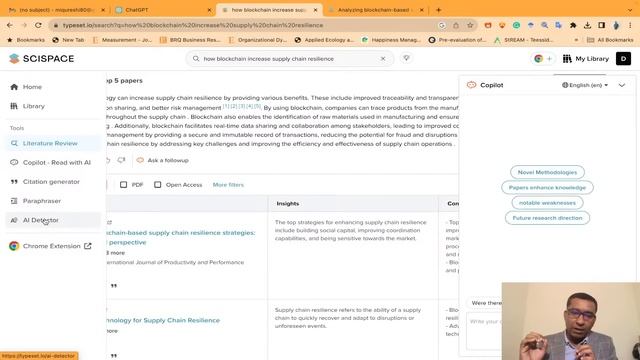Screen dimensions: 640x360
Task: Collapse the Copilot panel chevron
Action: click(x=622, y=85)
